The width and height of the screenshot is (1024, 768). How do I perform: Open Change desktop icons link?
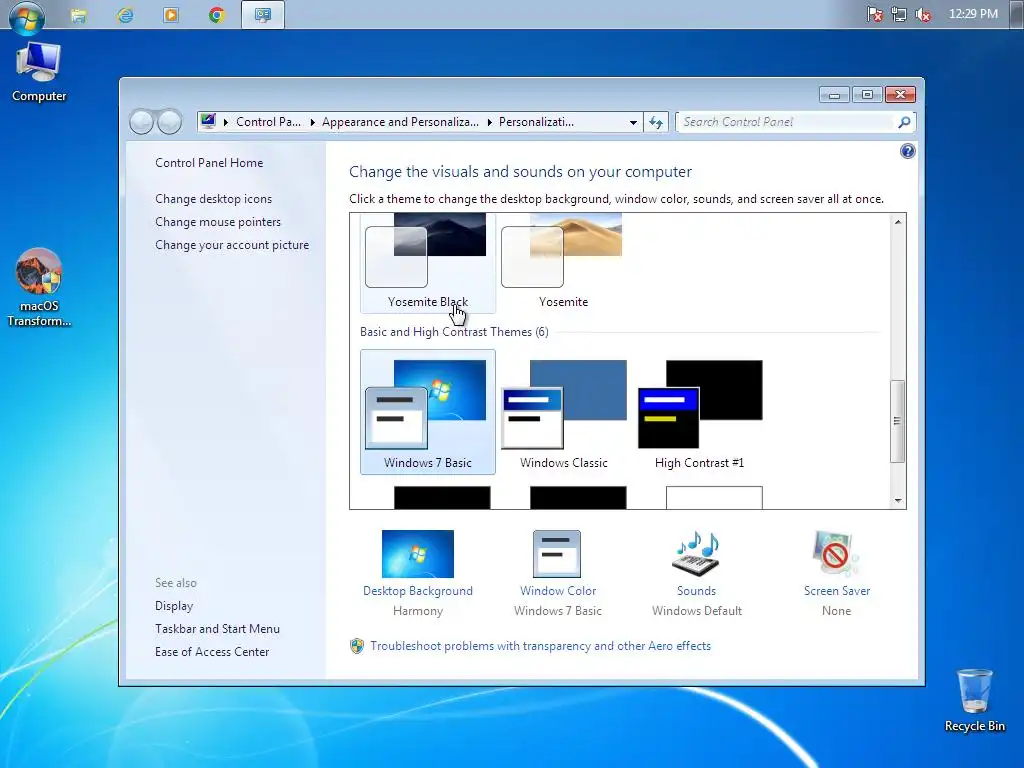[214, 199]
